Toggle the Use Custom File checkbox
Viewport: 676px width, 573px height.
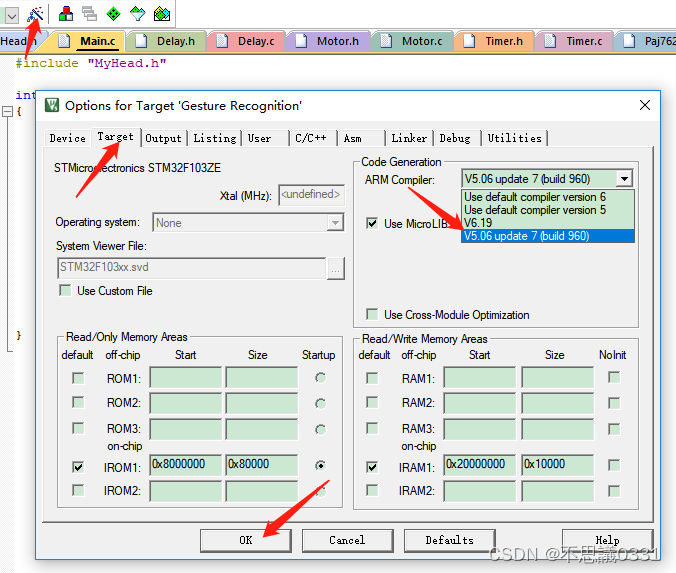click(x=66, y=291)
